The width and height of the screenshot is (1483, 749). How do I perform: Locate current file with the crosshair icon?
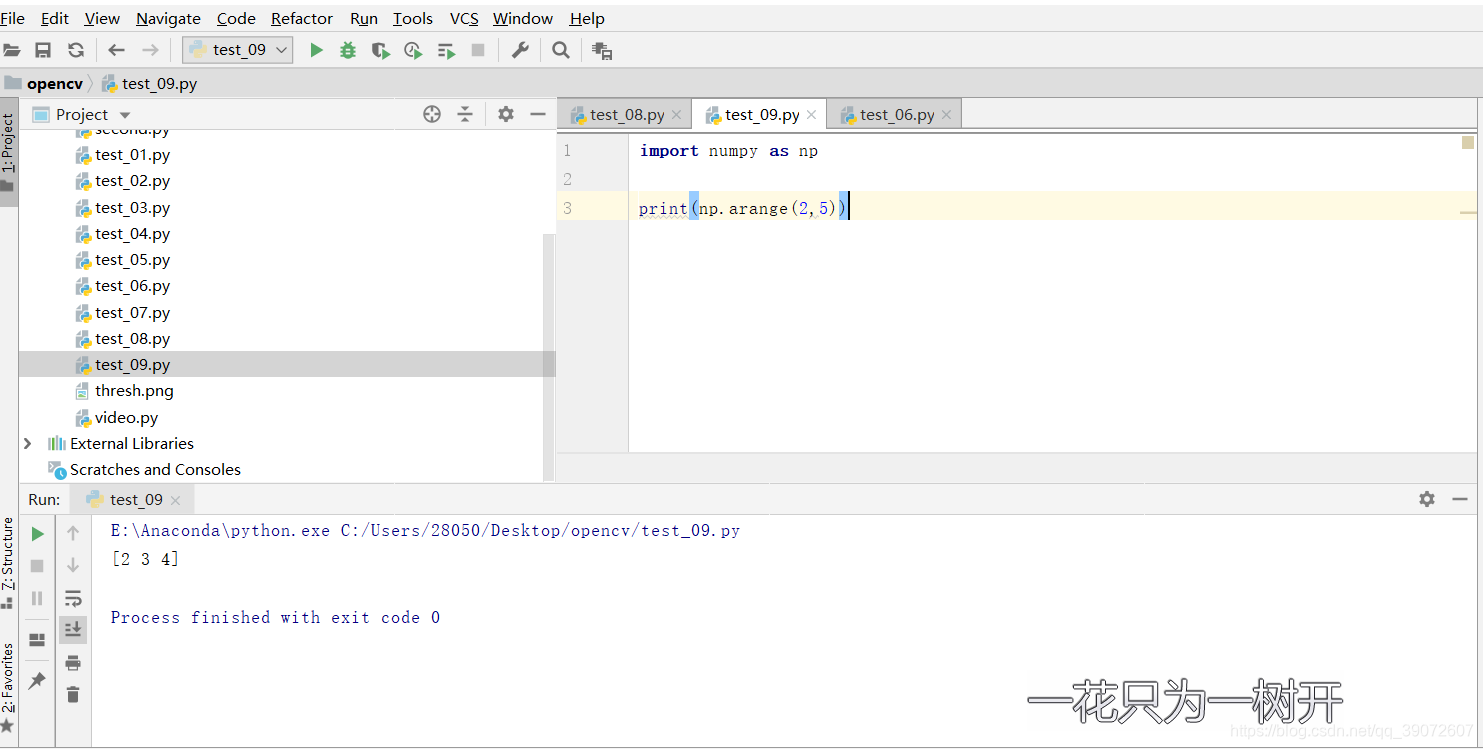click(432, 114)
